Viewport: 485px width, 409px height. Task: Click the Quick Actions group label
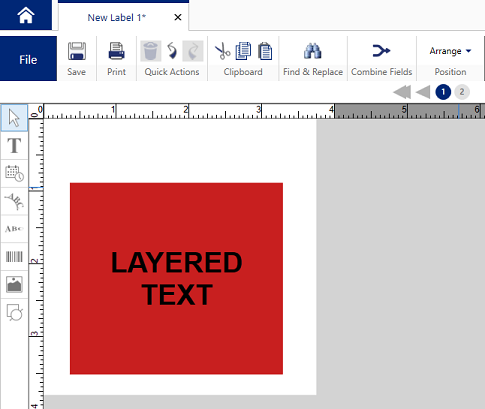point(172,72)
